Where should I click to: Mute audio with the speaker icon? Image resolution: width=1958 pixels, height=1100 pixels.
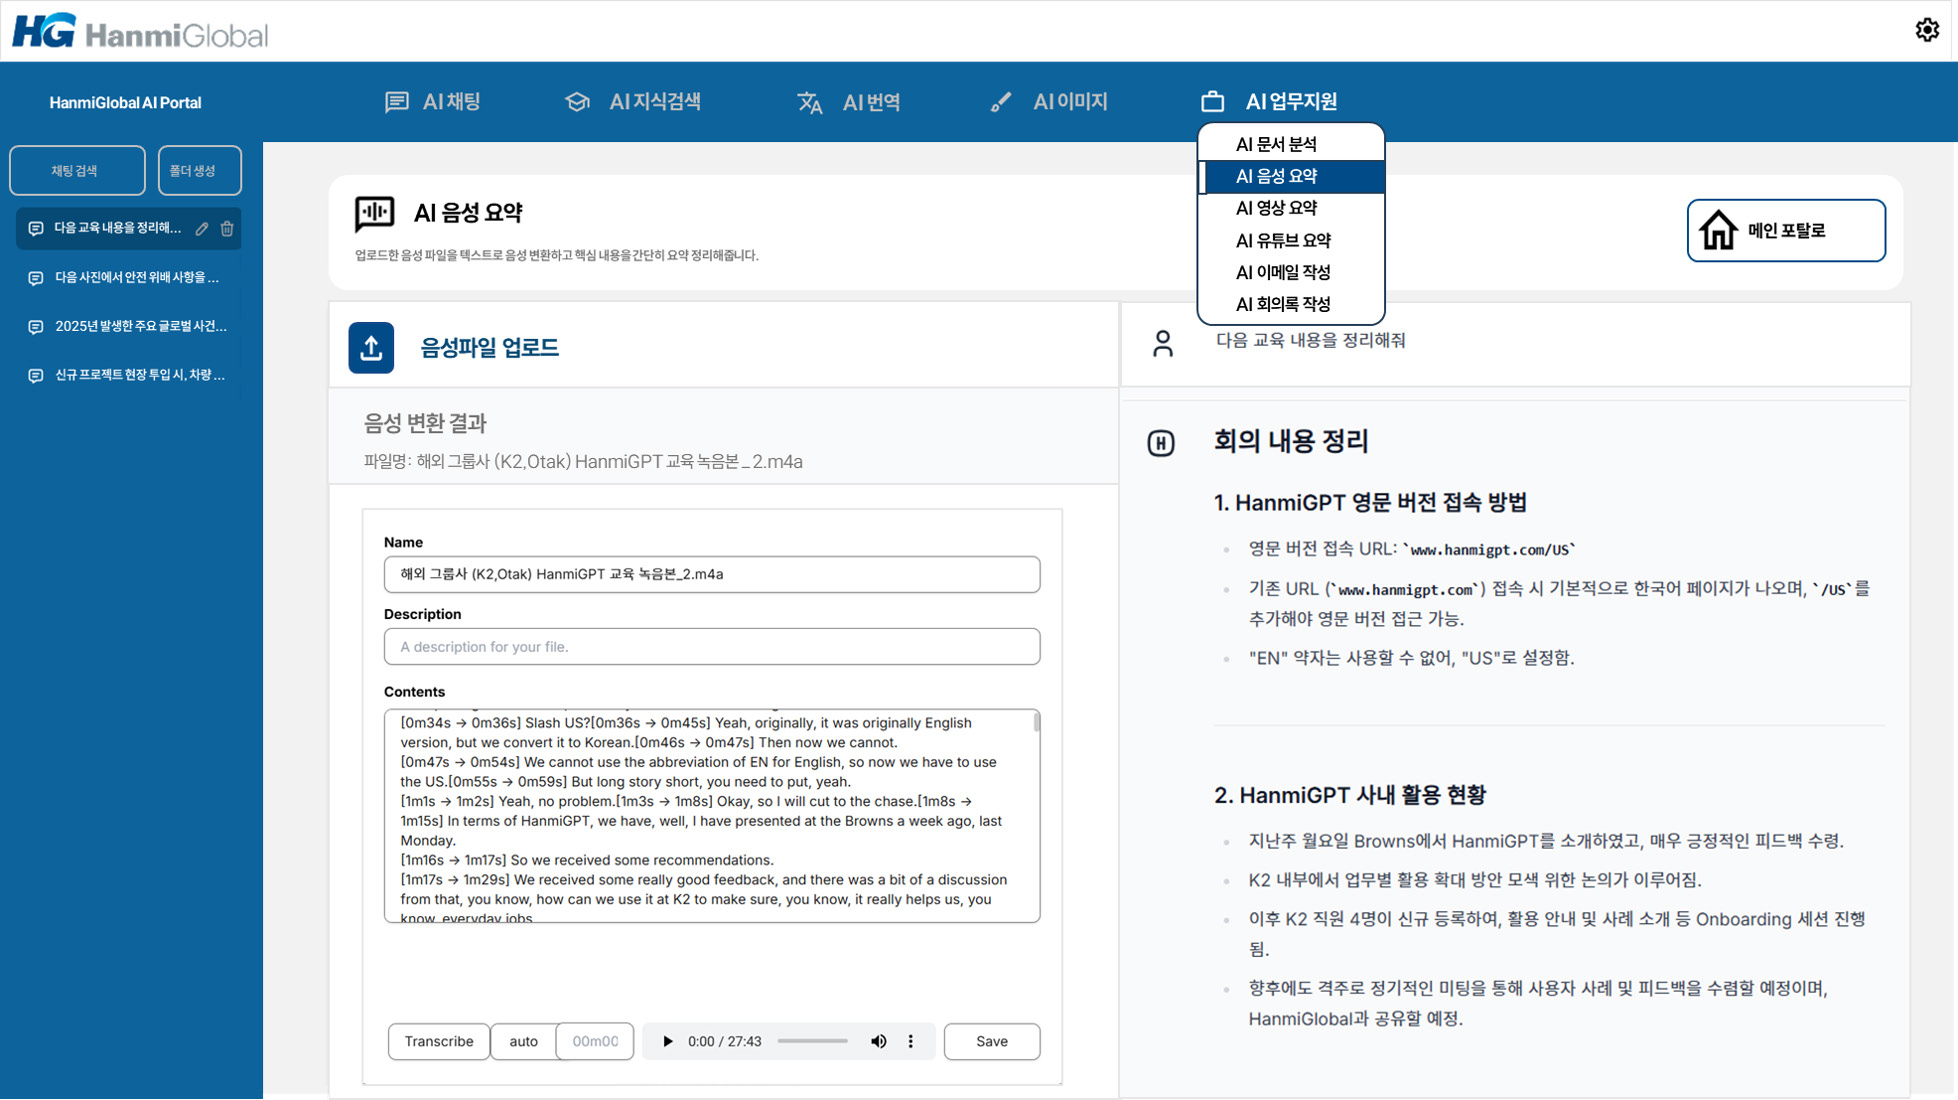tap(878, 1041)
